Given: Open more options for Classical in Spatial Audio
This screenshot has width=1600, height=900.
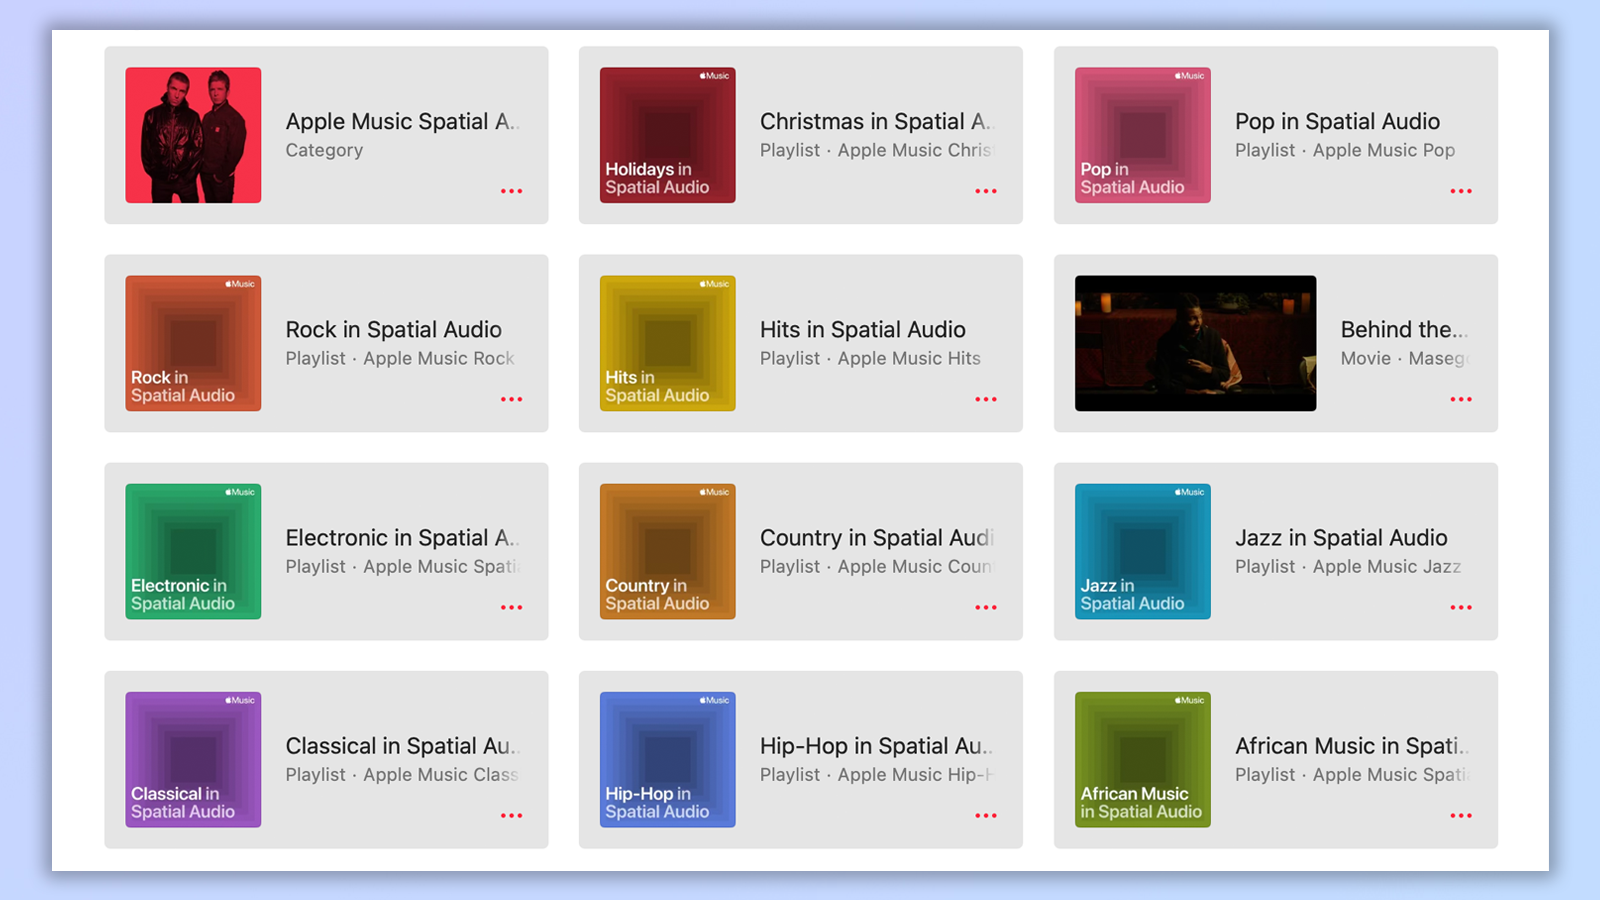Looking at the screenshot, I should coord(511,815).
